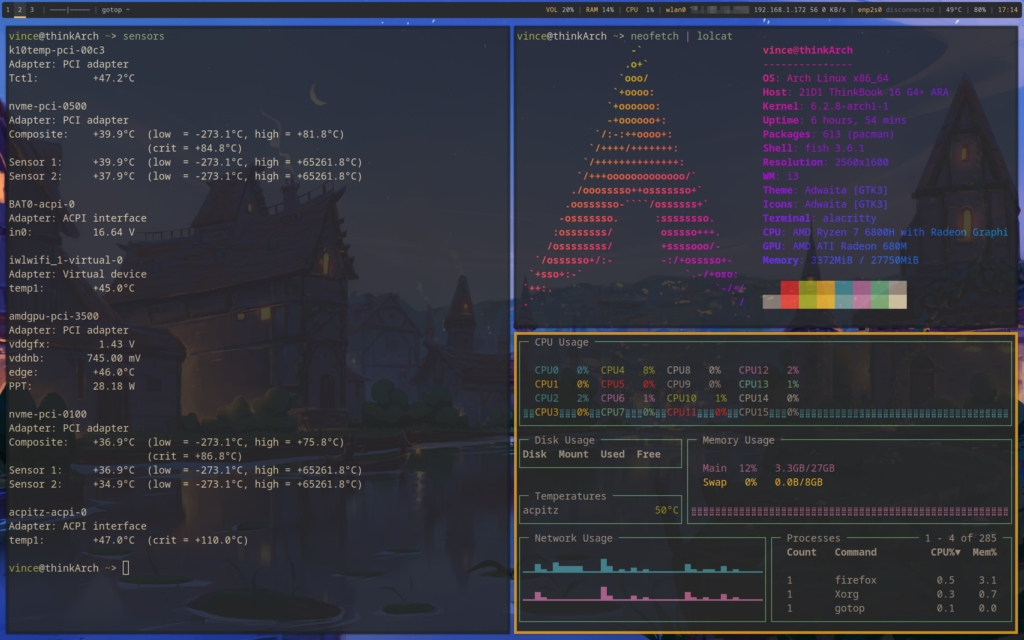
Task: Select the Xorg process row
Action: [846, 594]
